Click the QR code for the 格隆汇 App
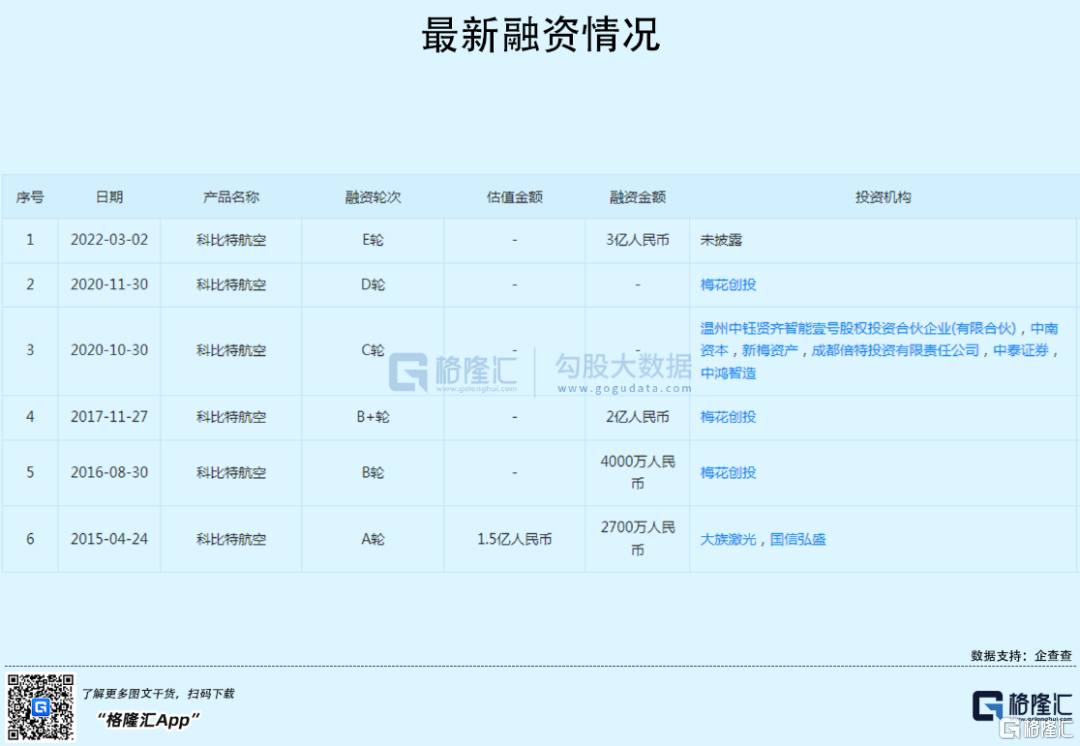 point(40,707)
